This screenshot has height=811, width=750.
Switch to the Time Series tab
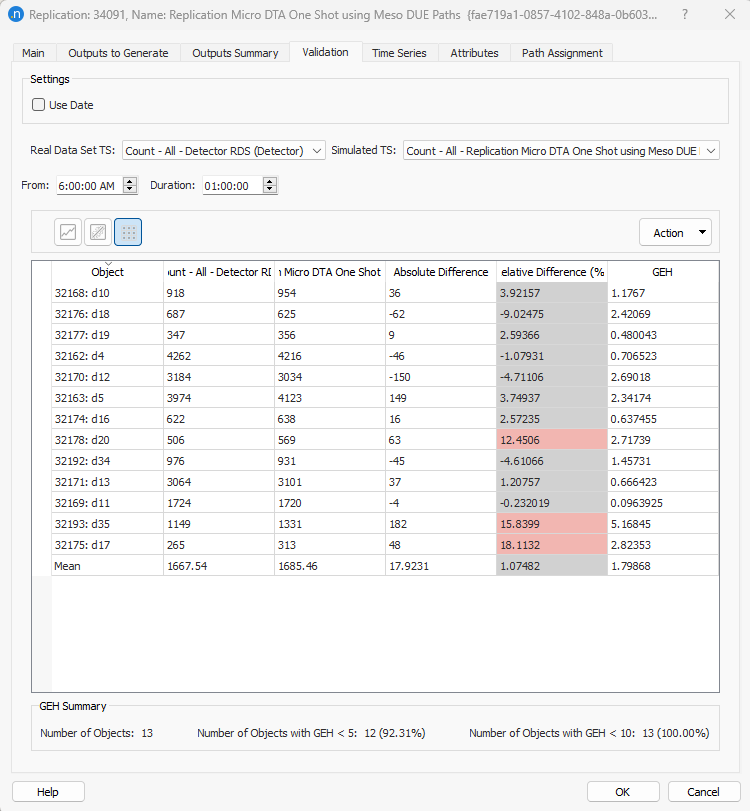point(399,53)
